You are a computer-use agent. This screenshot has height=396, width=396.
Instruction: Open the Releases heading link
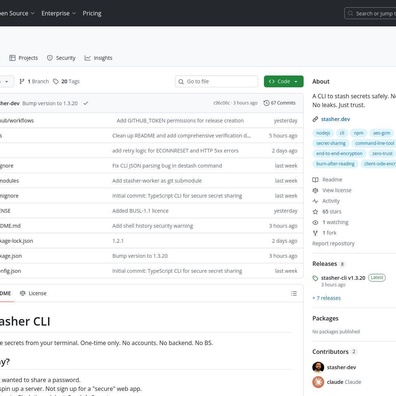324,264
